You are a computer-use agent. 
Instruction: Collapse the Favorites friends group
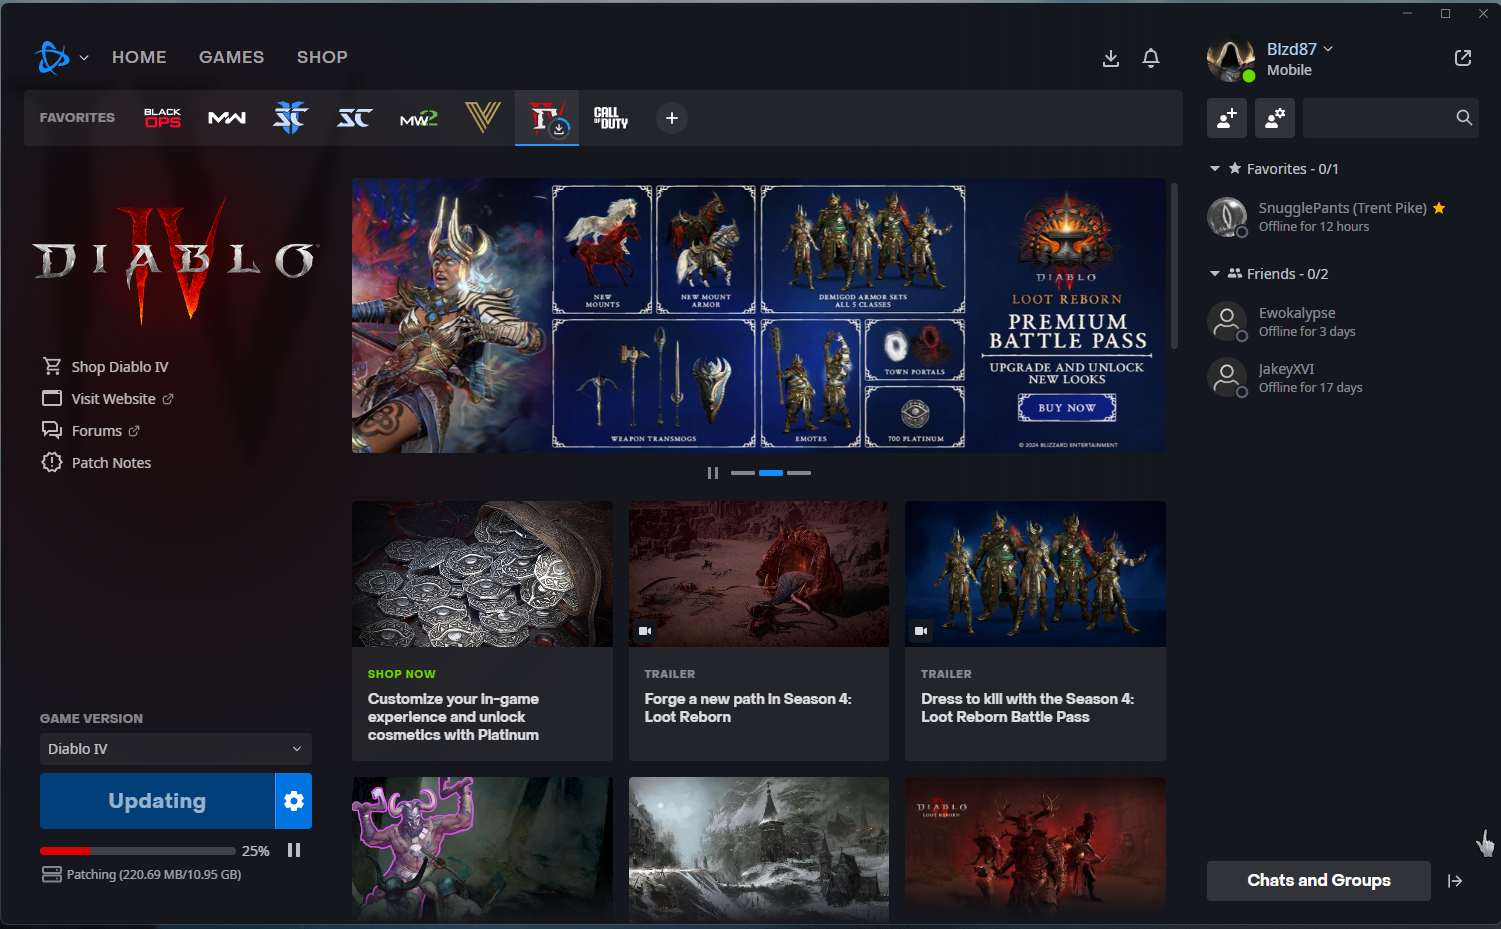point(1215,169)
